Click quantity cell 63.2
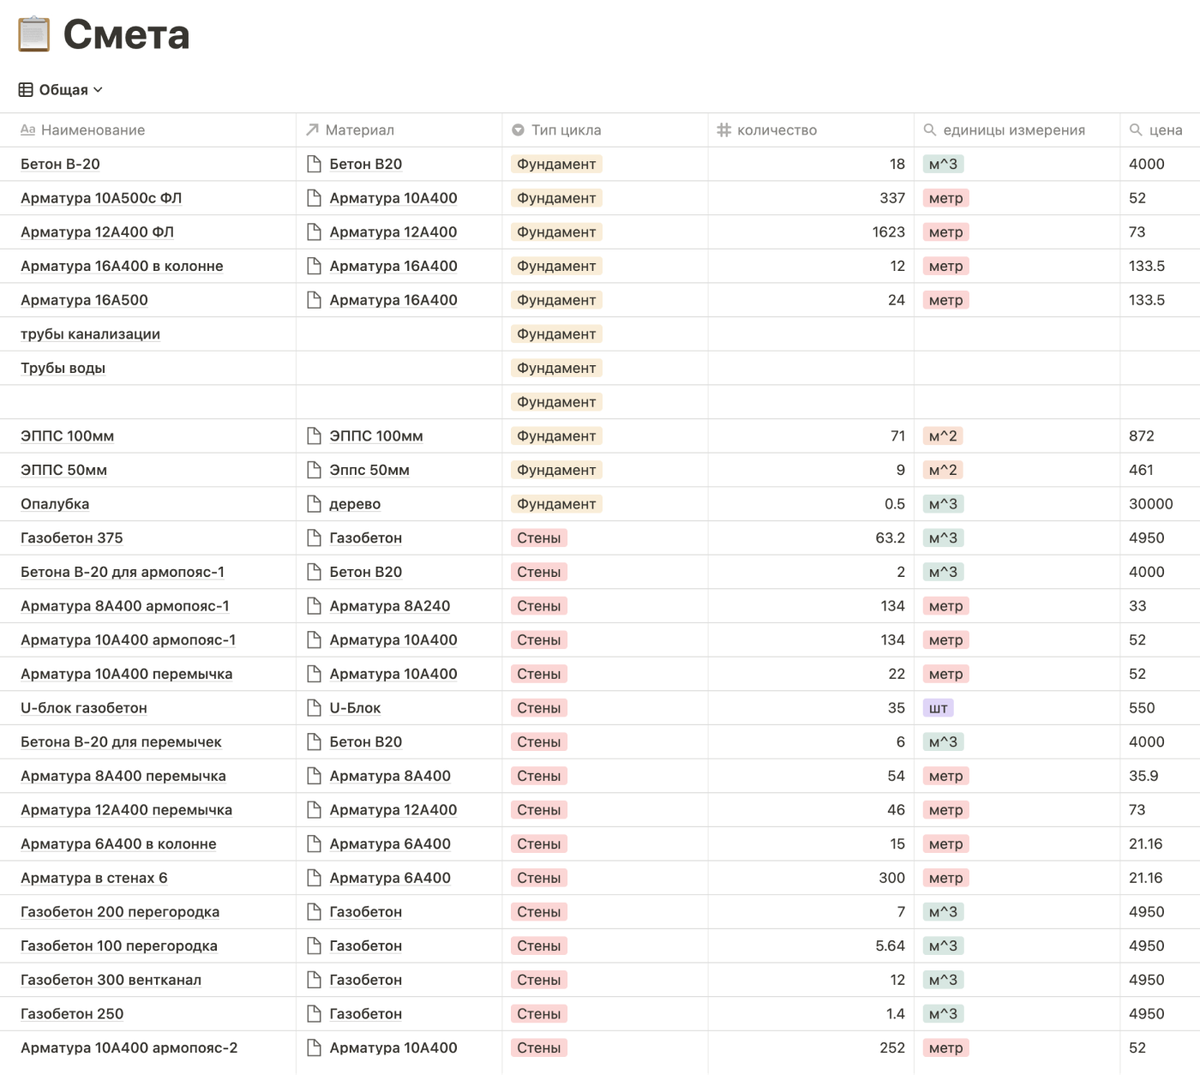This screenshot has height=1075, width=1200. pos(811,538)
